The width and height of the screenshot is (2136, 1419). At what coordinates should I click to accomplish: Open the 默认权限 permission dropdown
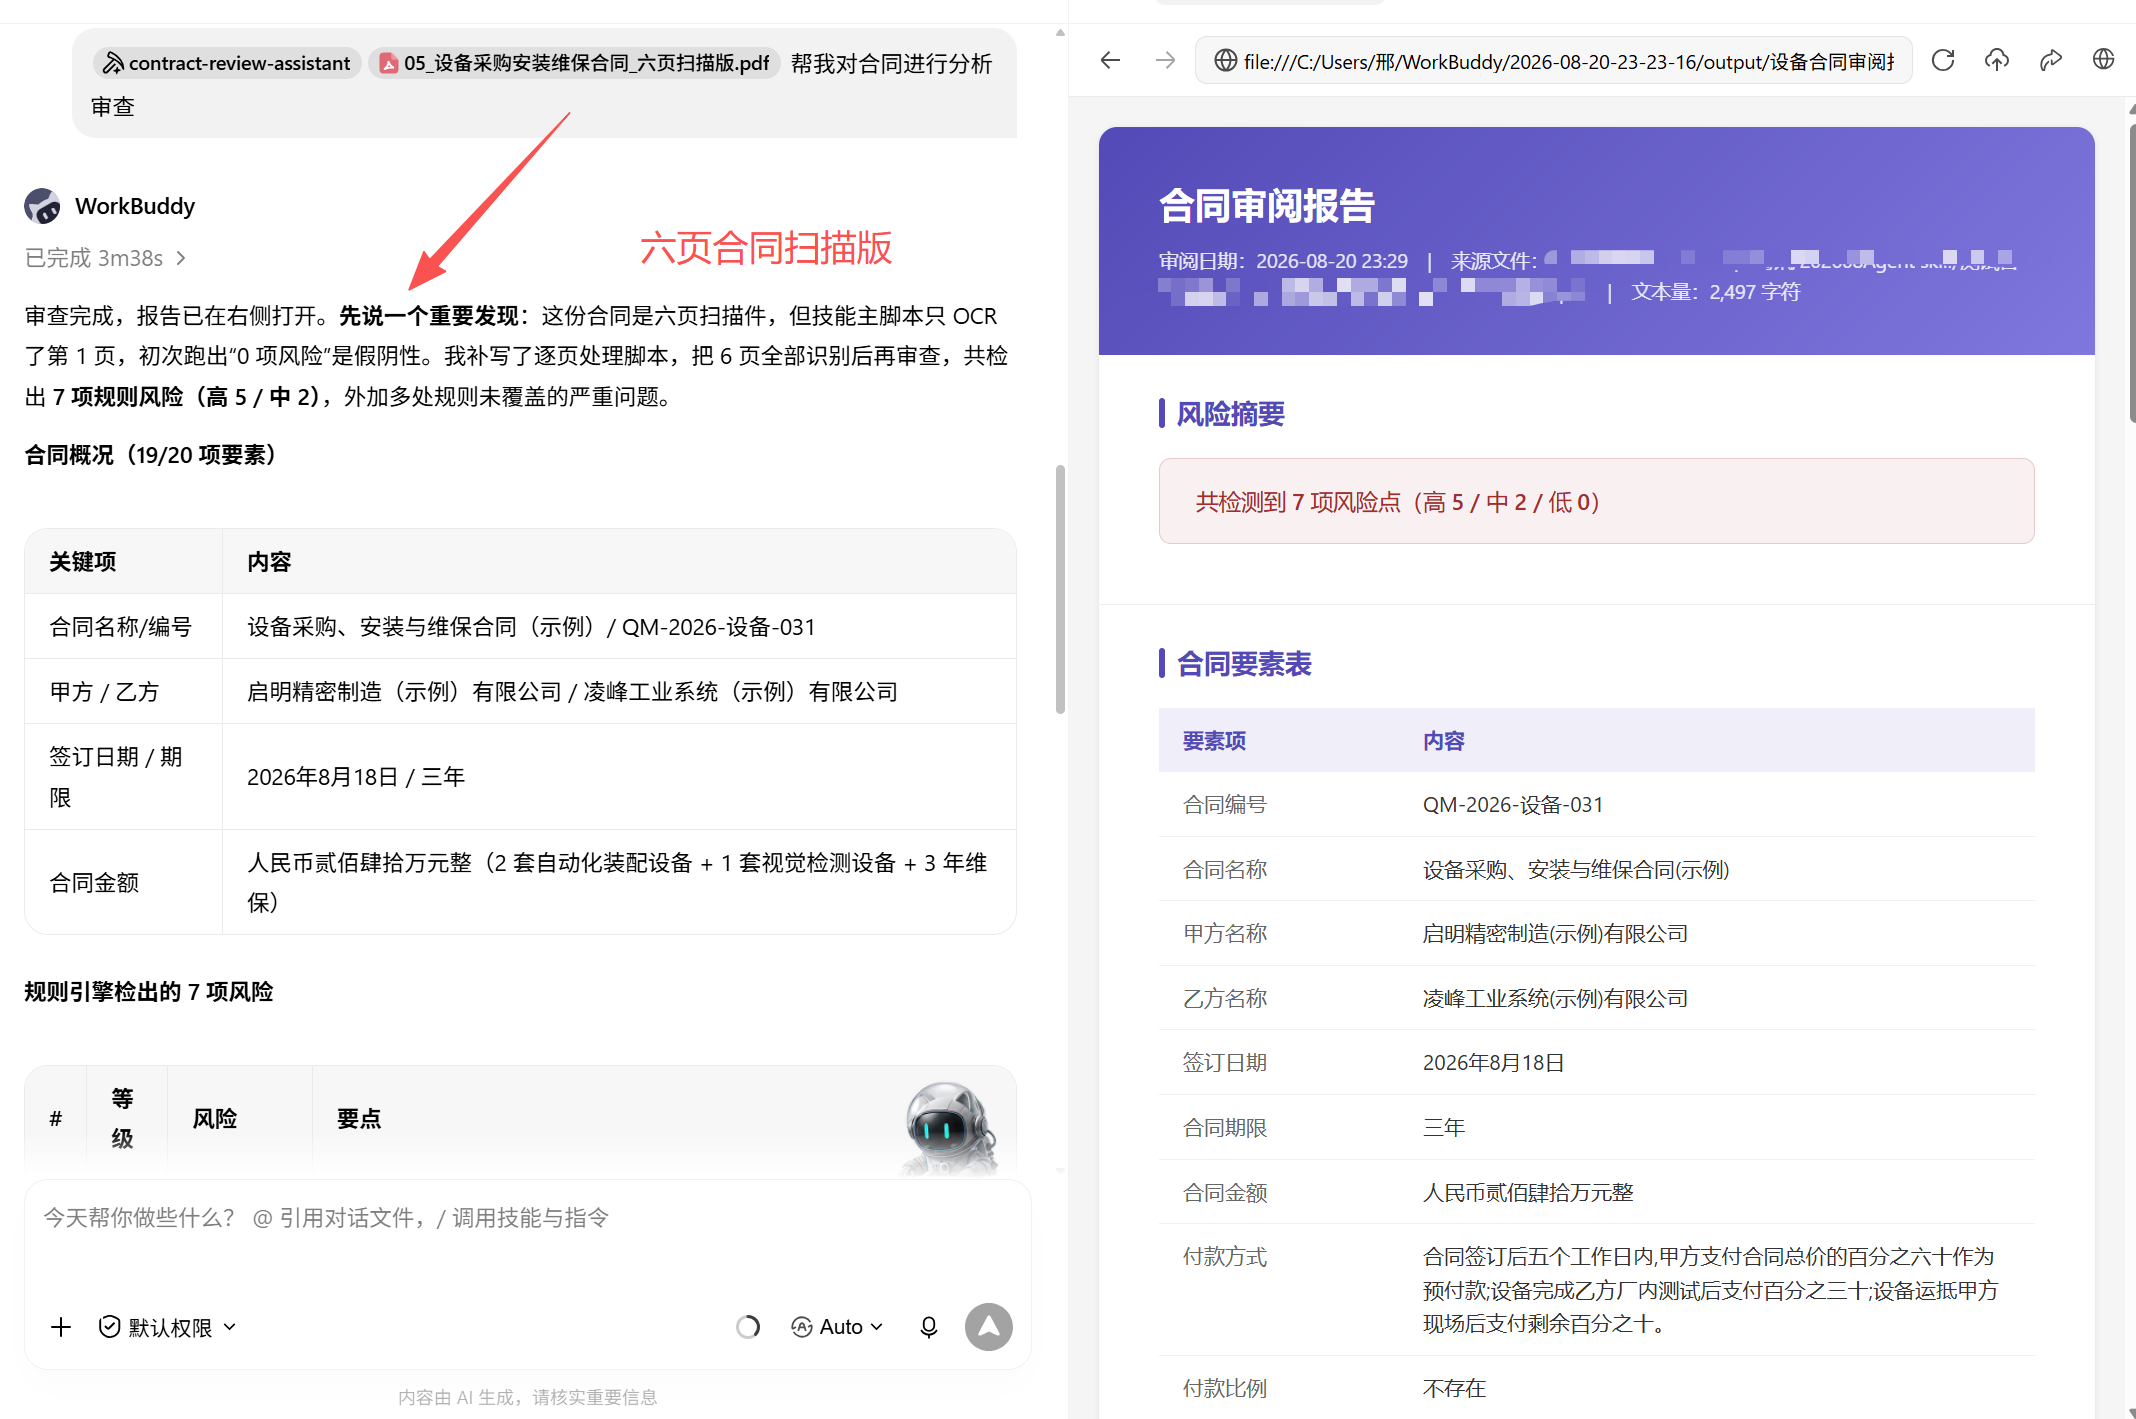167,1327
